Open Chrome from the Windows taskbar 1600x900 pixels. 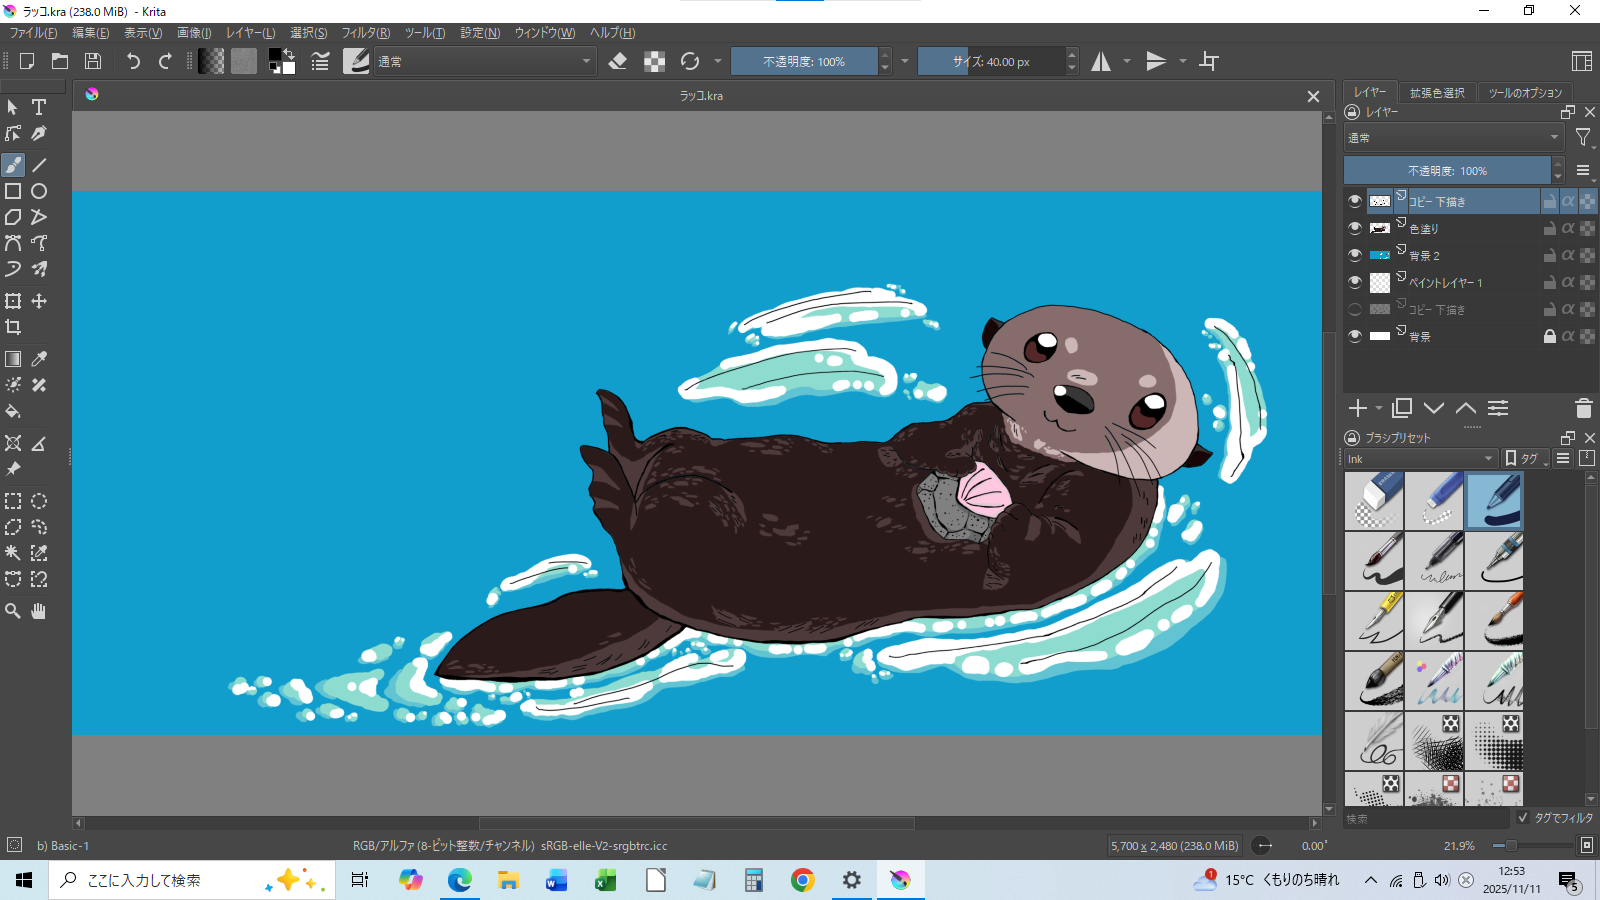click(x=802, y=880)
